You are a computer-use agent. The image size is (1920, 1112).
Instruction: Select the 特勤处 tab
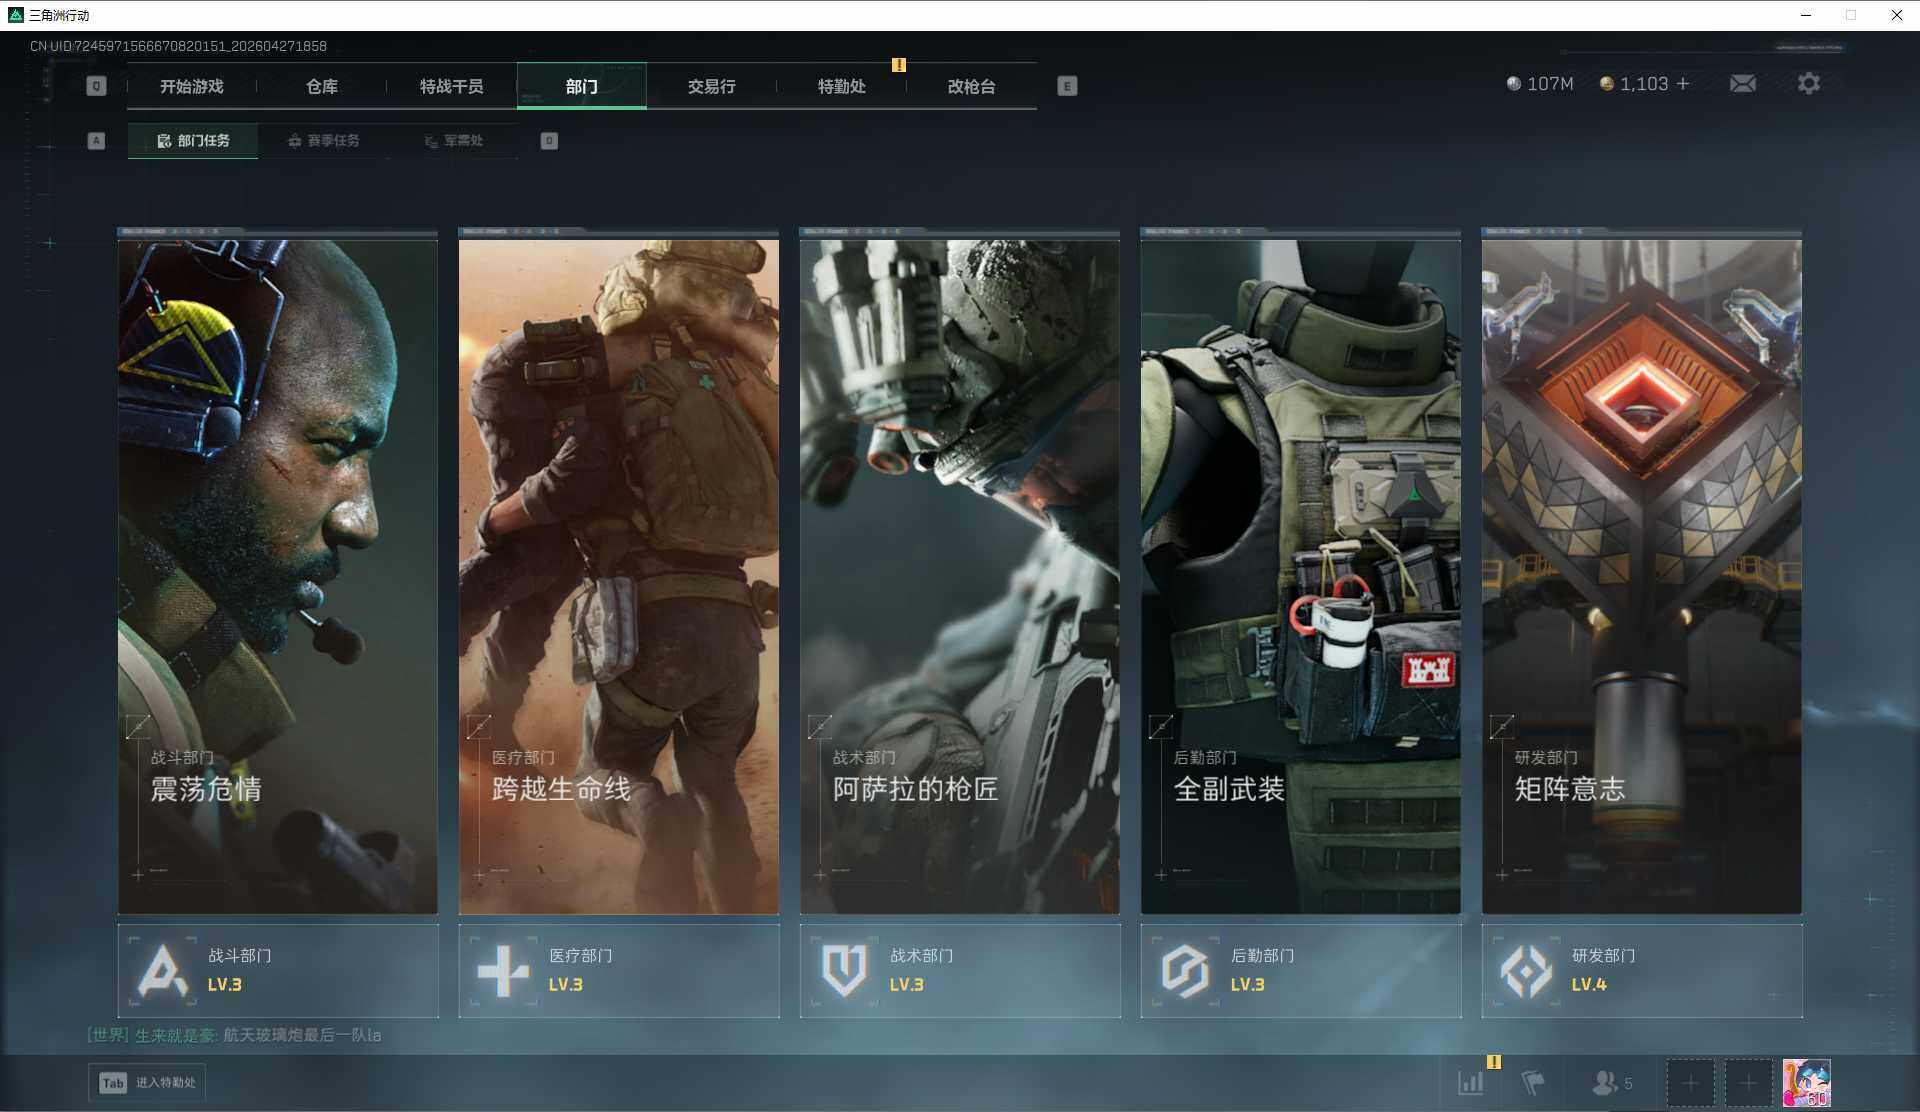841,86
